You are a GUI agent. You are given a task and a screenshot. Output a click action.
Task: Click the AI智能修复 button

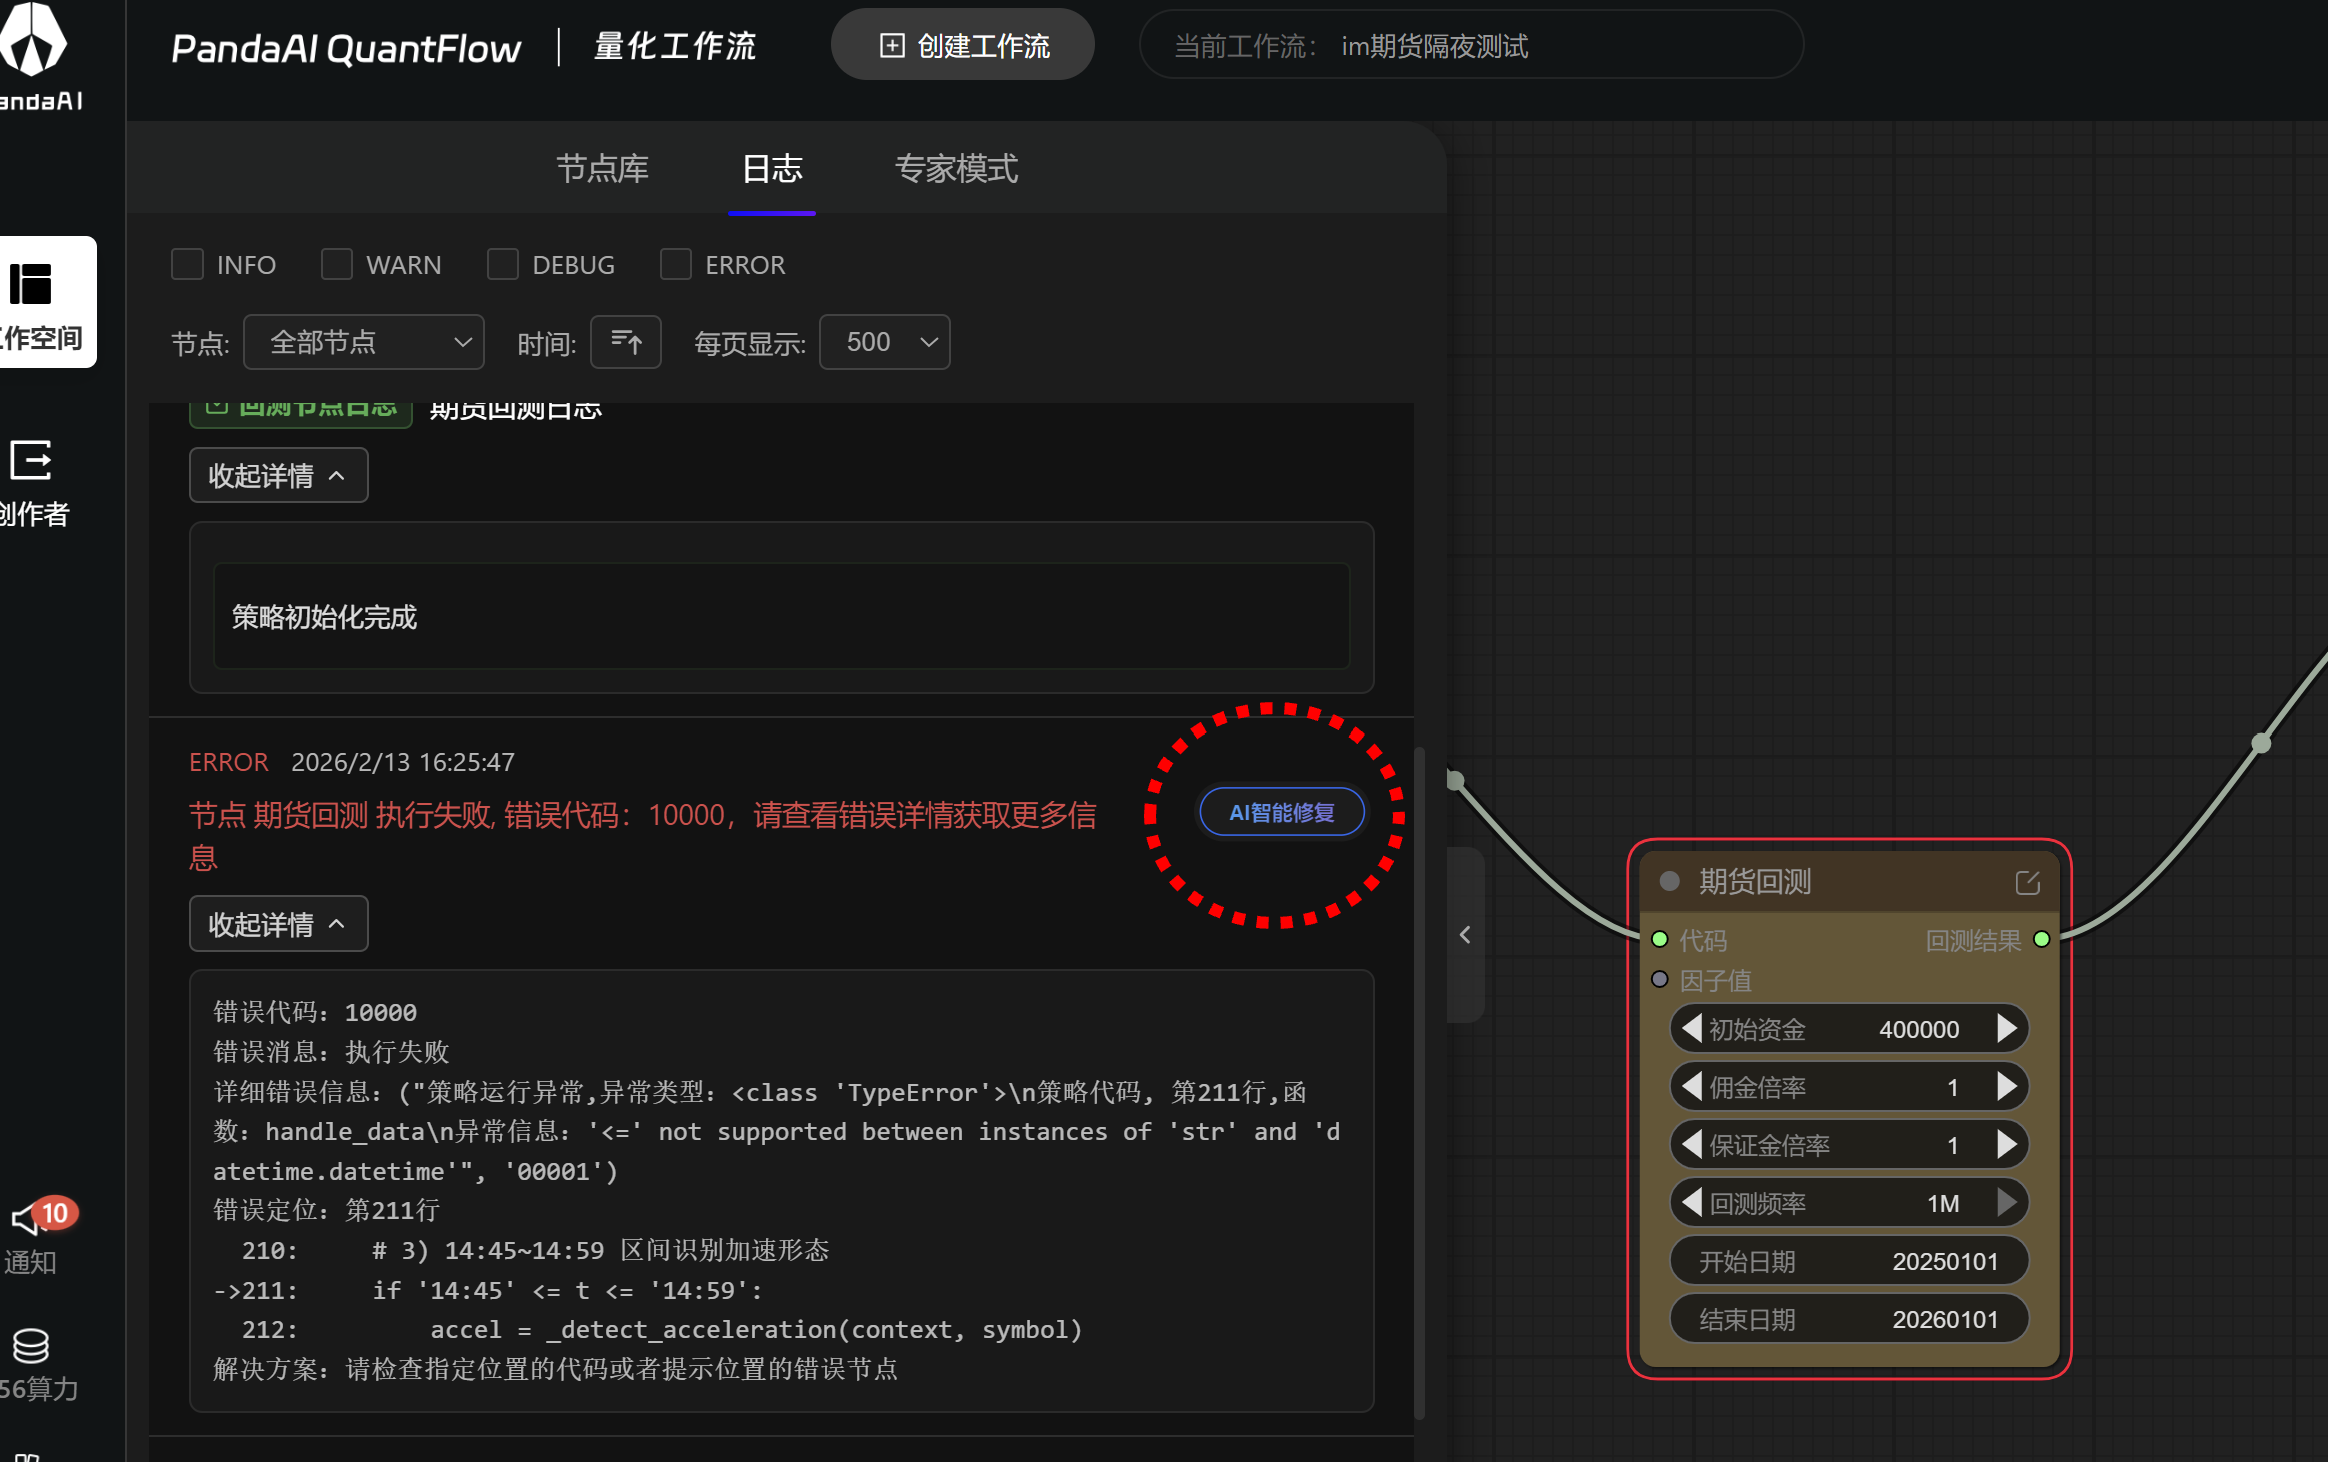point(1282,812)
